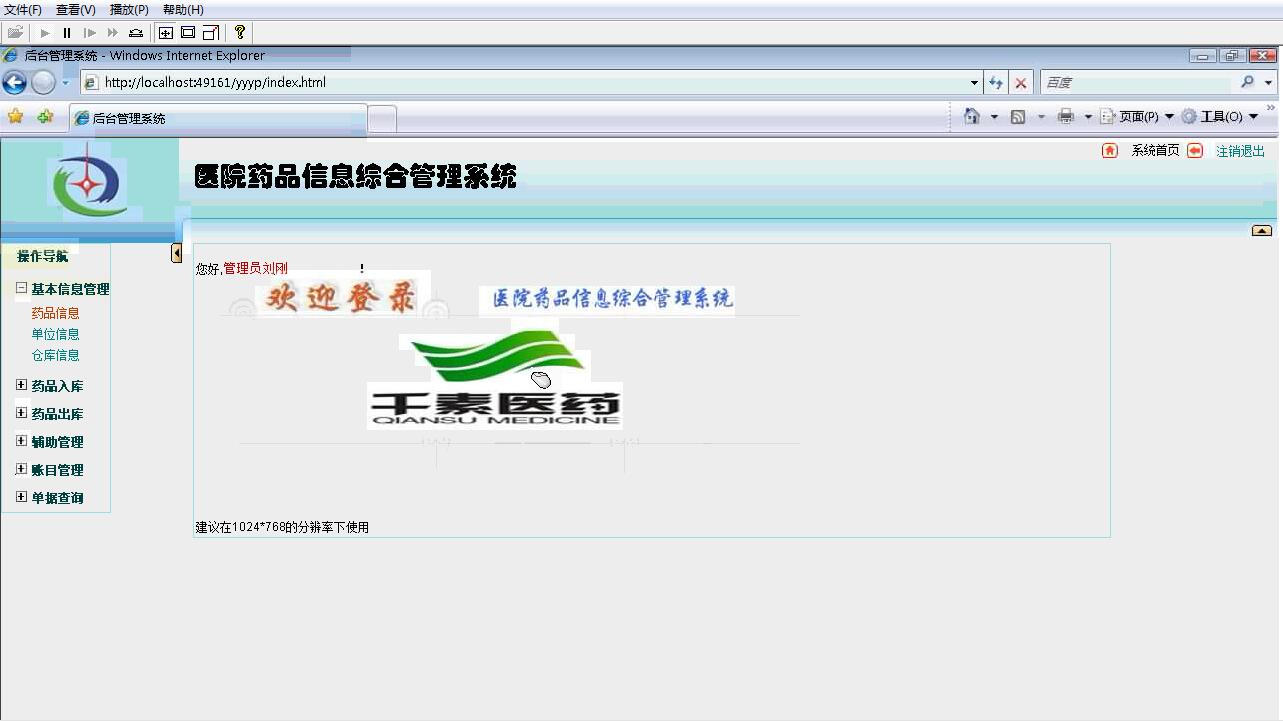Click the 医院药品信息综合管理系统 header title

355,177
